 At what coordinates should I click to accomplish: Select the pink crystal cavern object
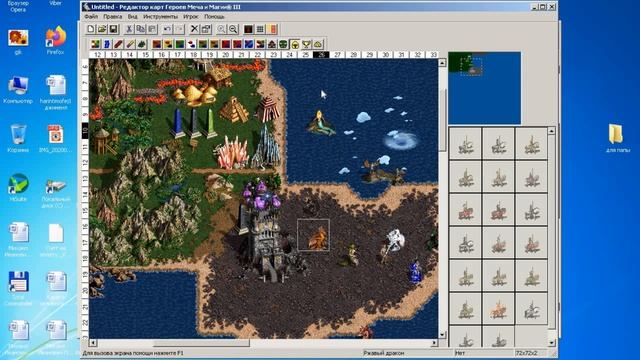click(232, 152)
